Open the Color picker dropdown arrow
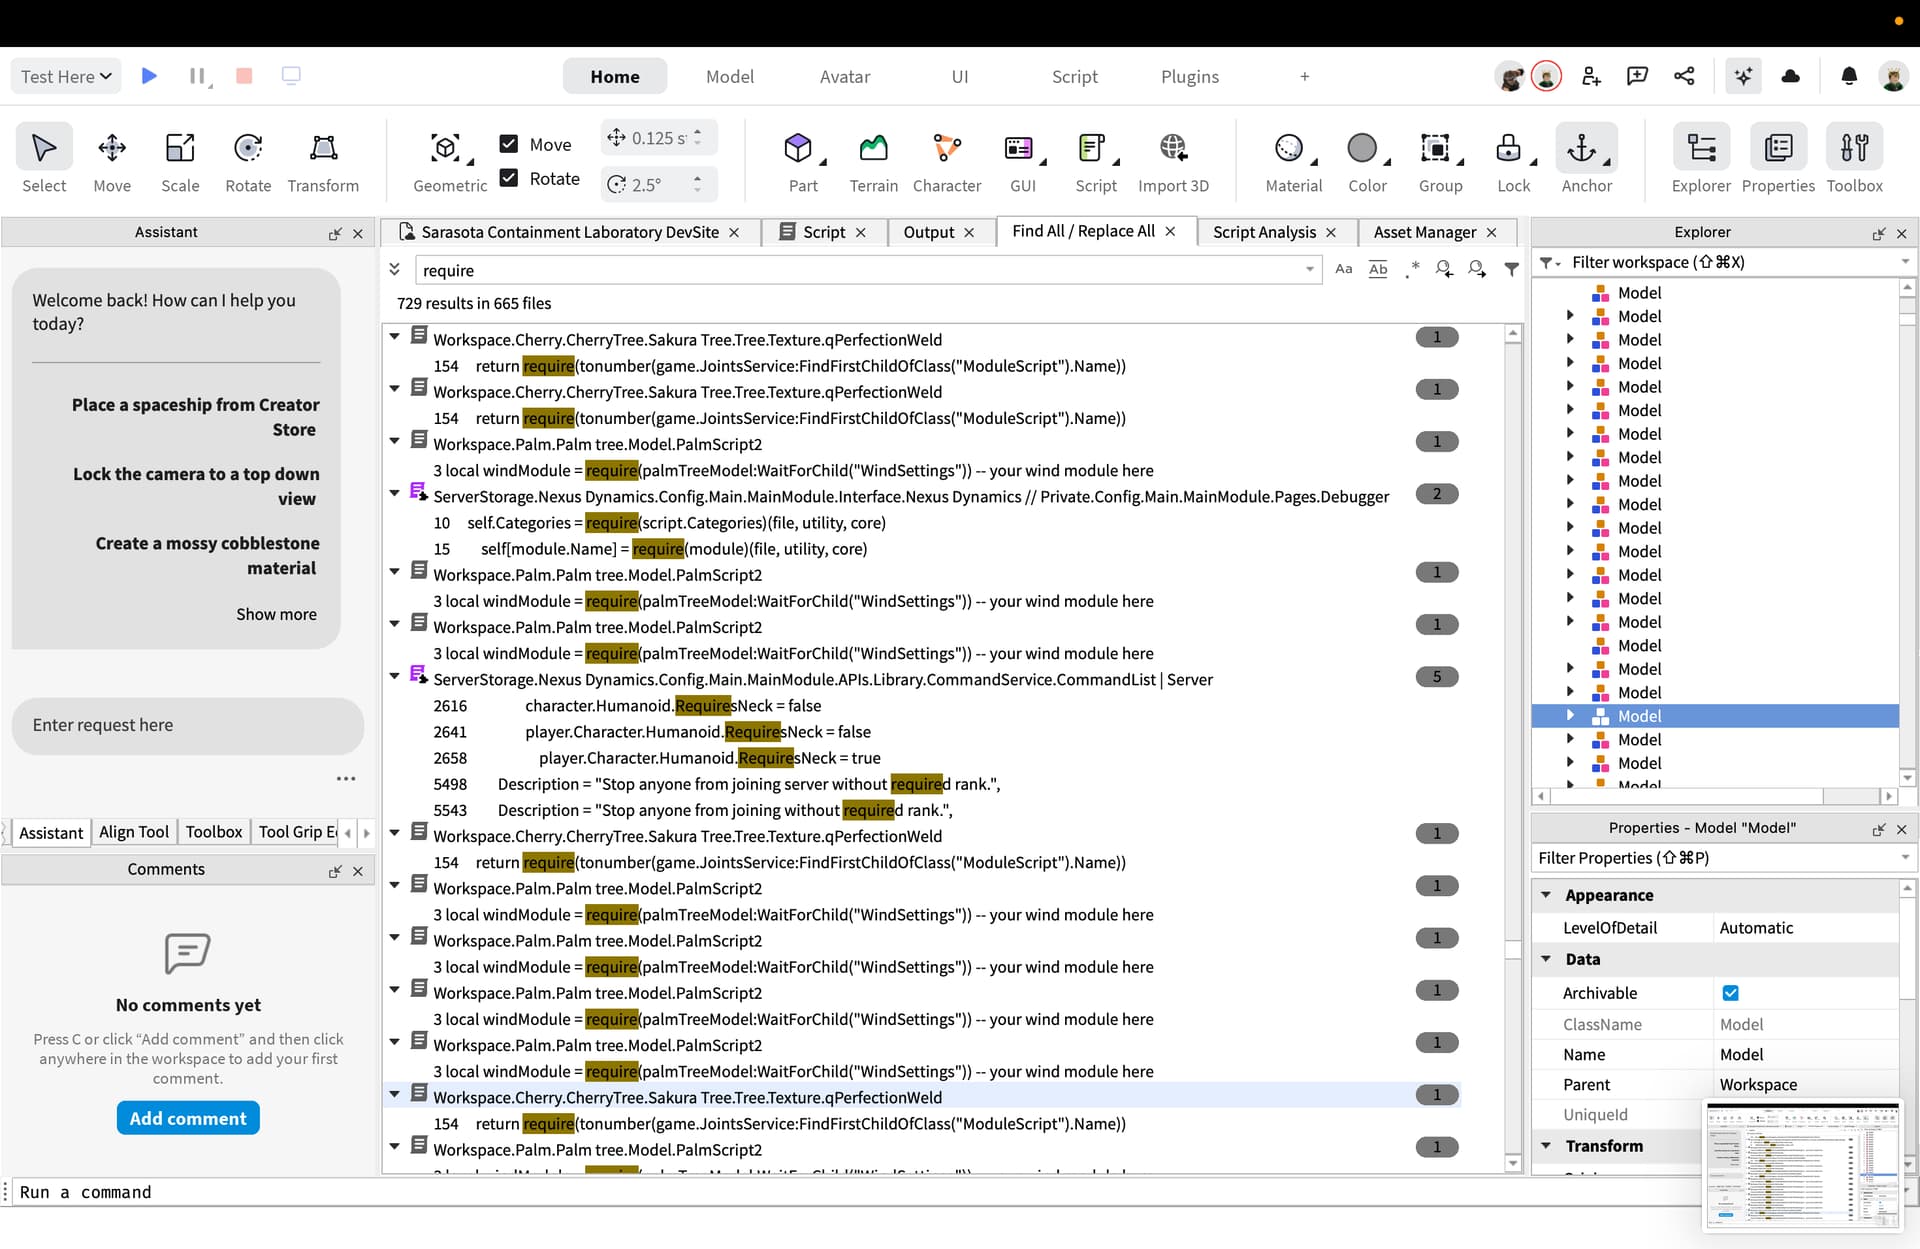 pyautogui.click(x=1387, y=162)
